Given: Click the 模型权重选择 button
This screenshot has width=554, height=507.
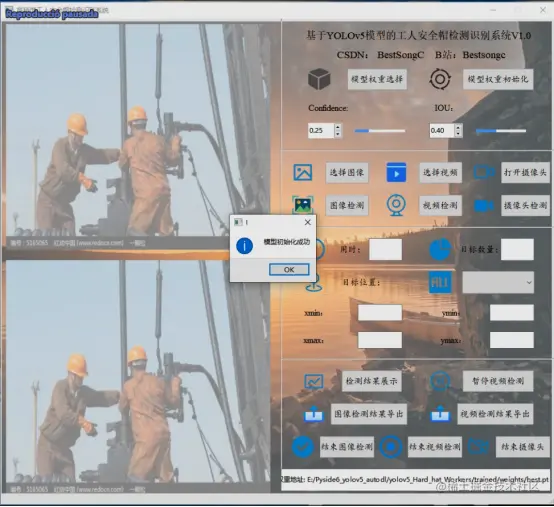Looking at the screenshot, I should click(x=377, y=79).
